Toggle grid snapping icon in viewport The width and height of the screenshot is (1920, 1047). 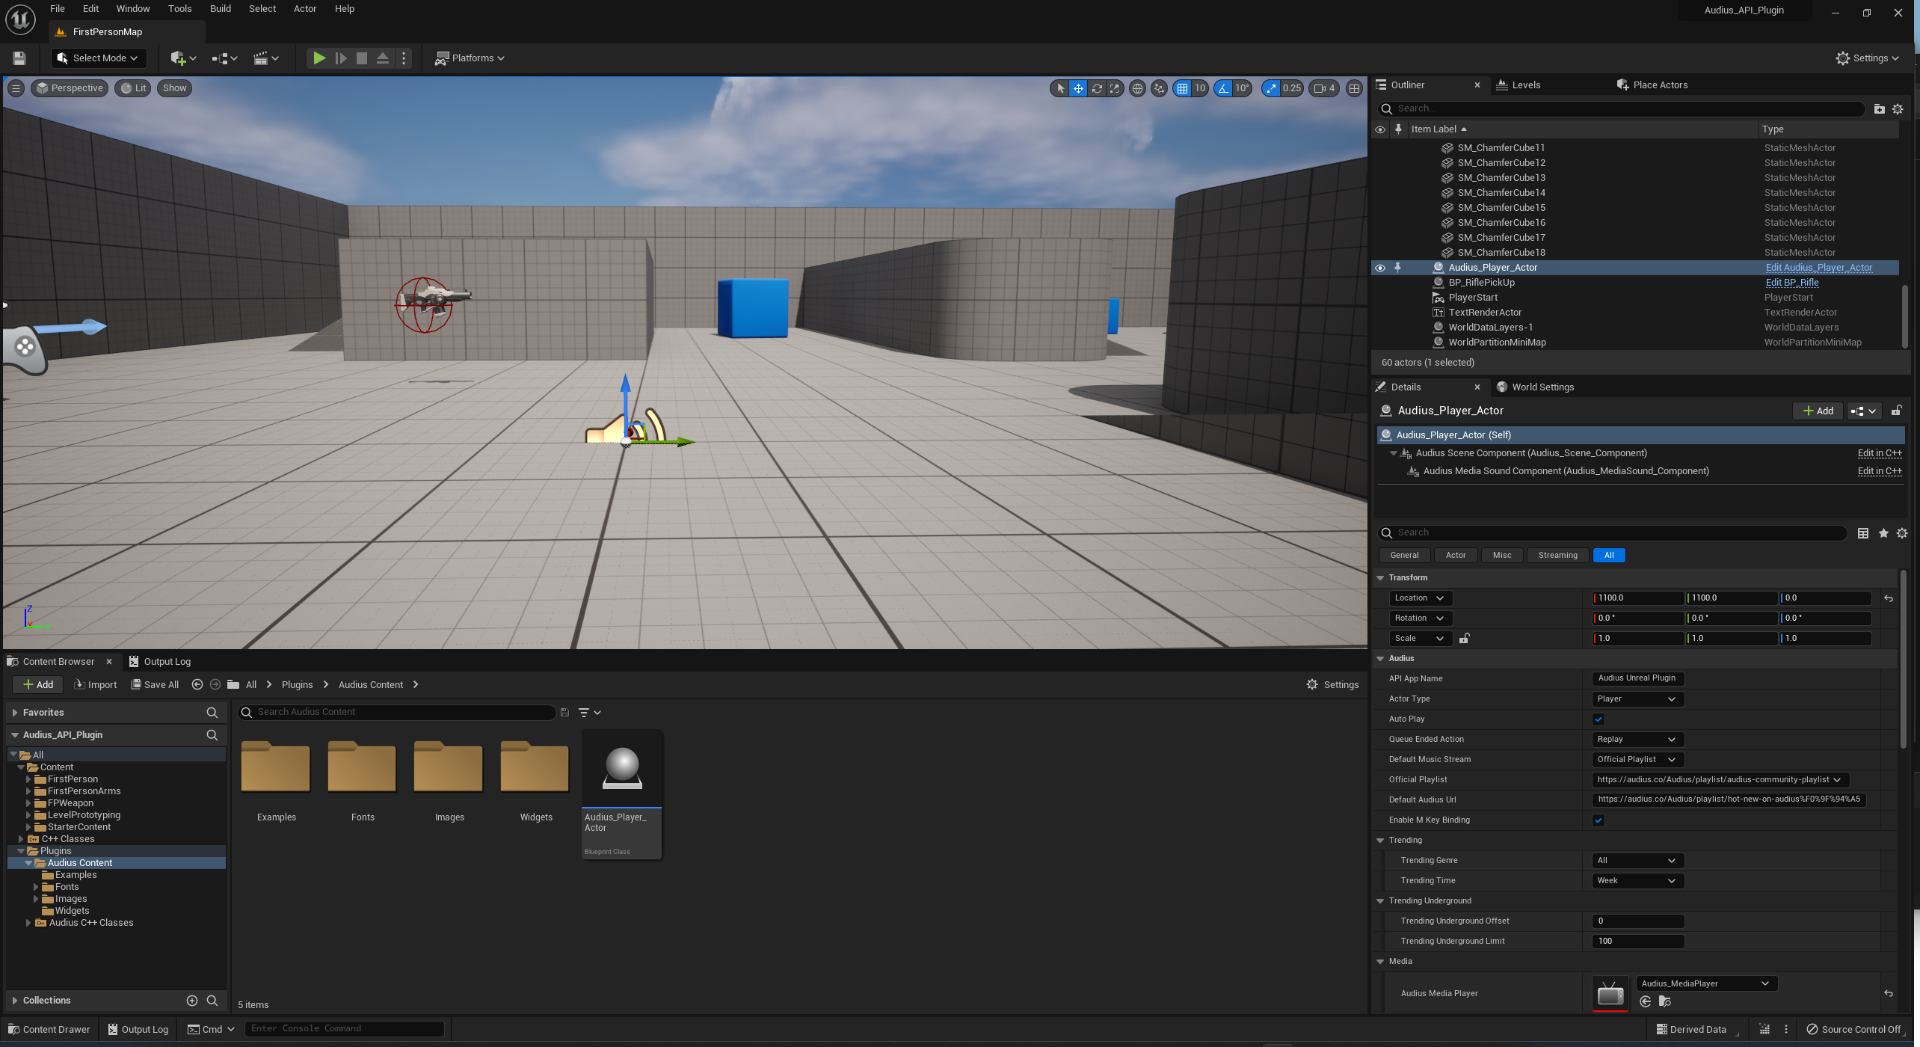[x=1182, y=88]
